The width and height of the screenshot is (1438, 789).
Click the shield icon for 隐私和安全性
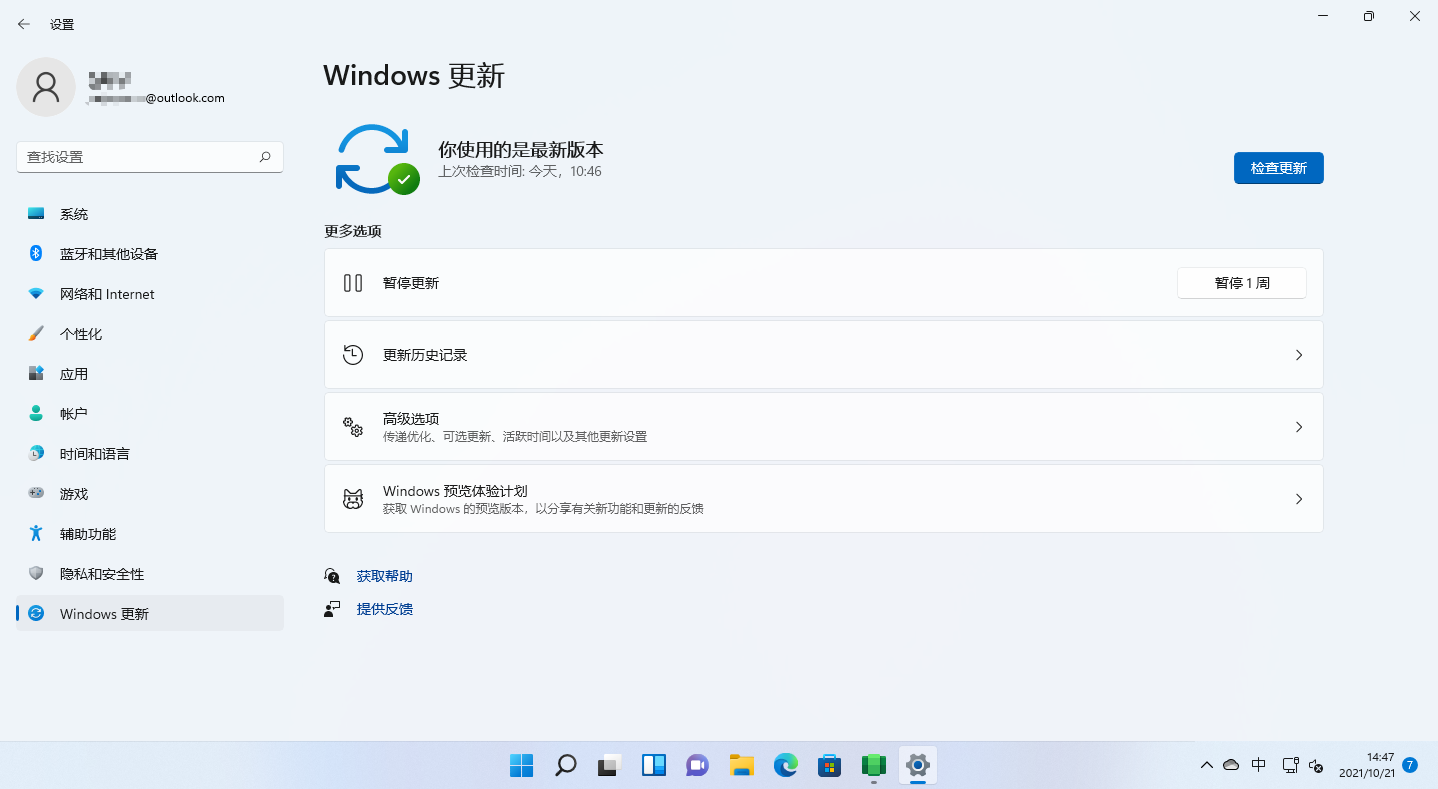[x=36, y=574]
